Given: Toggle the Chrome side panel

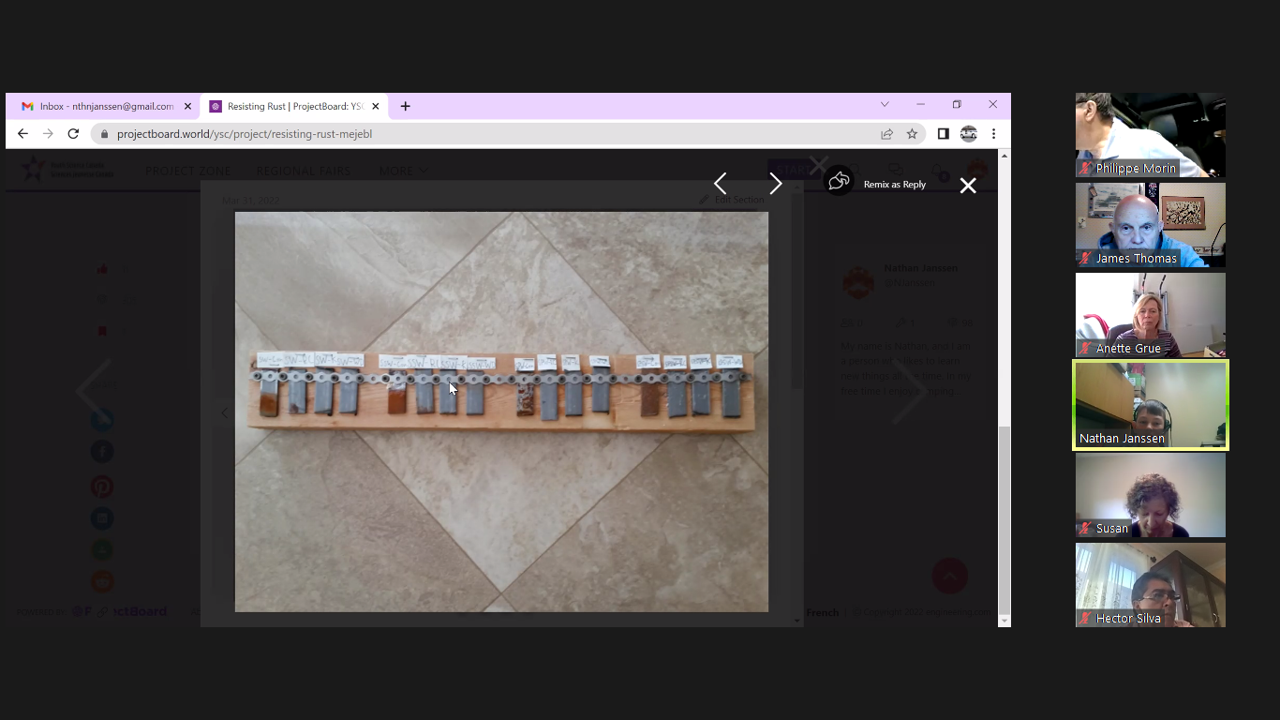Looking at the screenshot, I should [942, 134].
